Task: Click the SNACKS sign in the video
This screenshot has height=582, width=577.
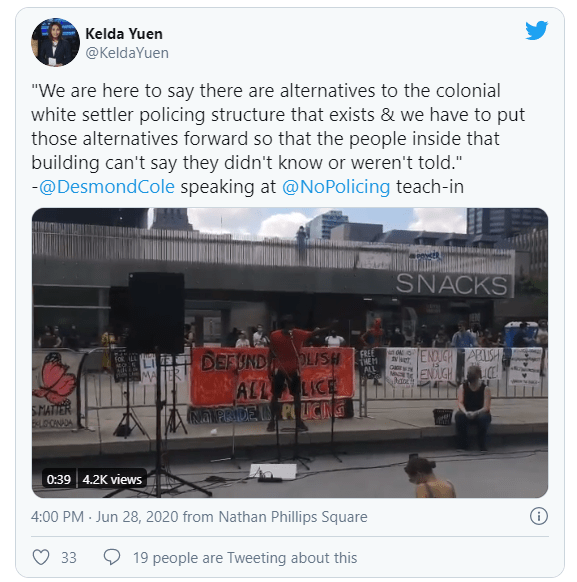Action: [452, 285]
